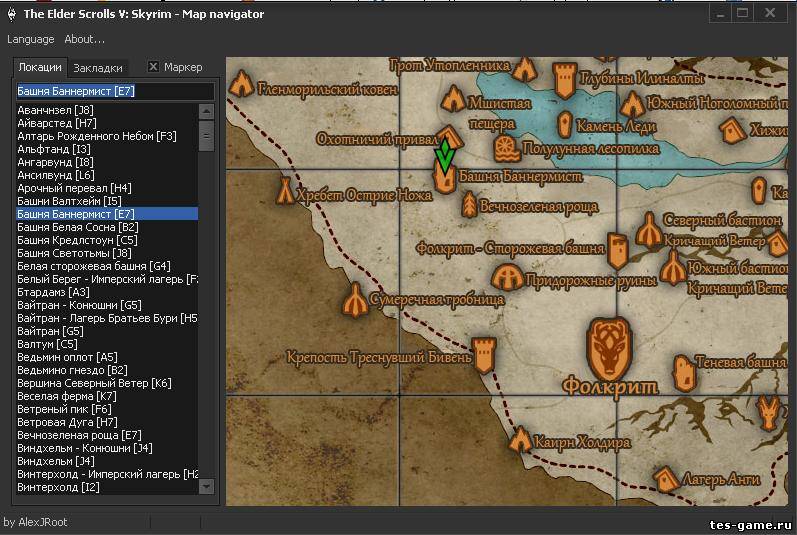Select Башня Кредлстоун [C5] entry
Screen dimensions: 797x535
click(x=107, y=240)
